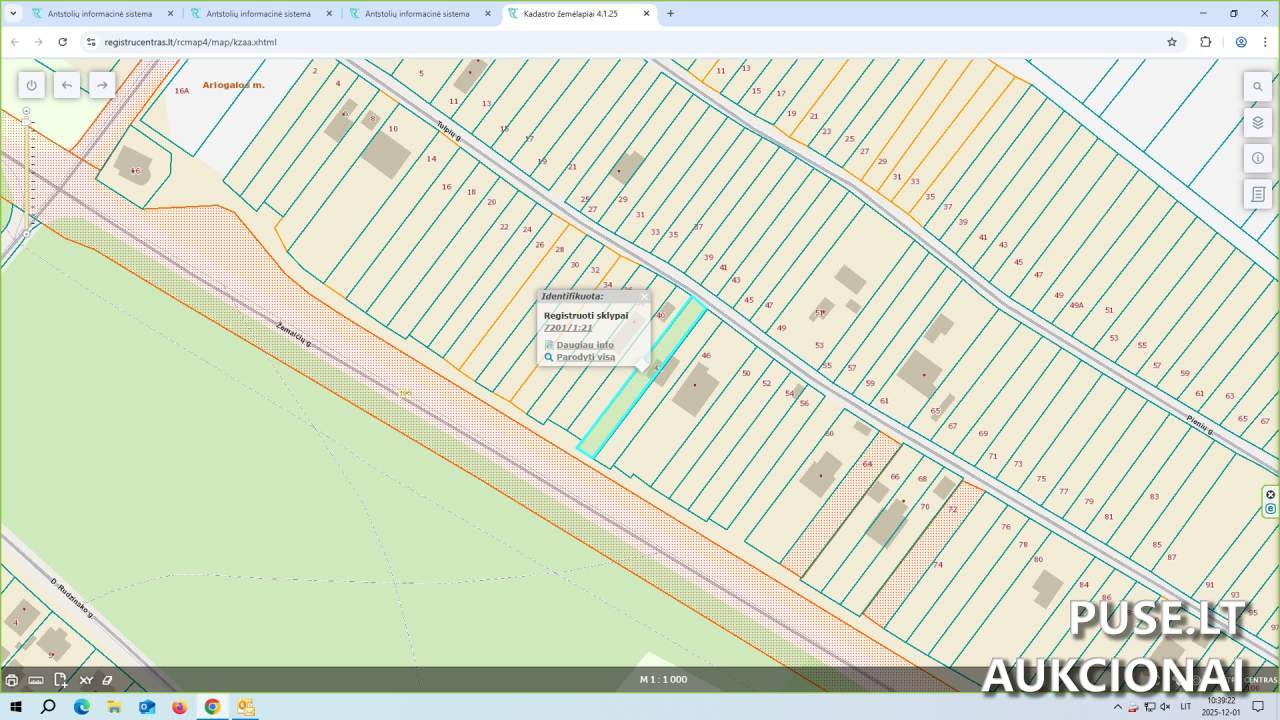Click the power/reset map button
This screenshot has width=1280, height=720.
click(31, 86)
